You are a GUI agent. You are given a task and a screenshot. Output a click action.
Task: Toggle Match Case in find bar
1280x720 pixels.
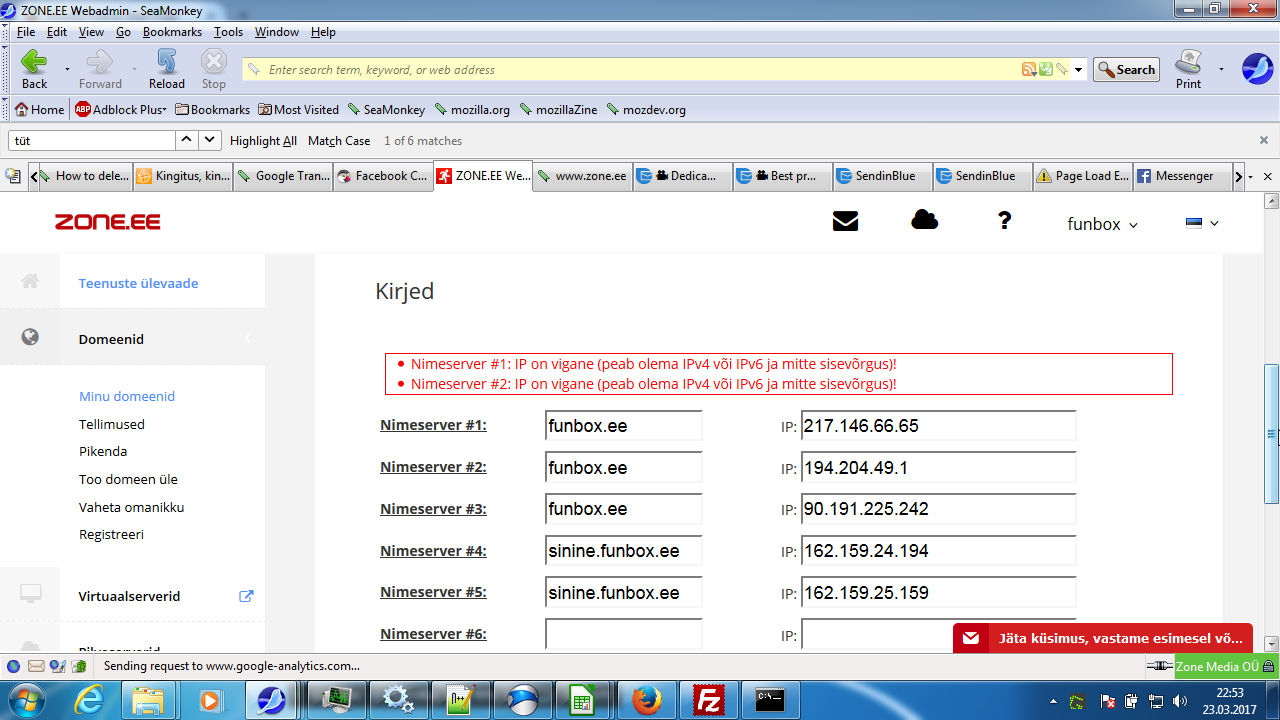[339, 141]
